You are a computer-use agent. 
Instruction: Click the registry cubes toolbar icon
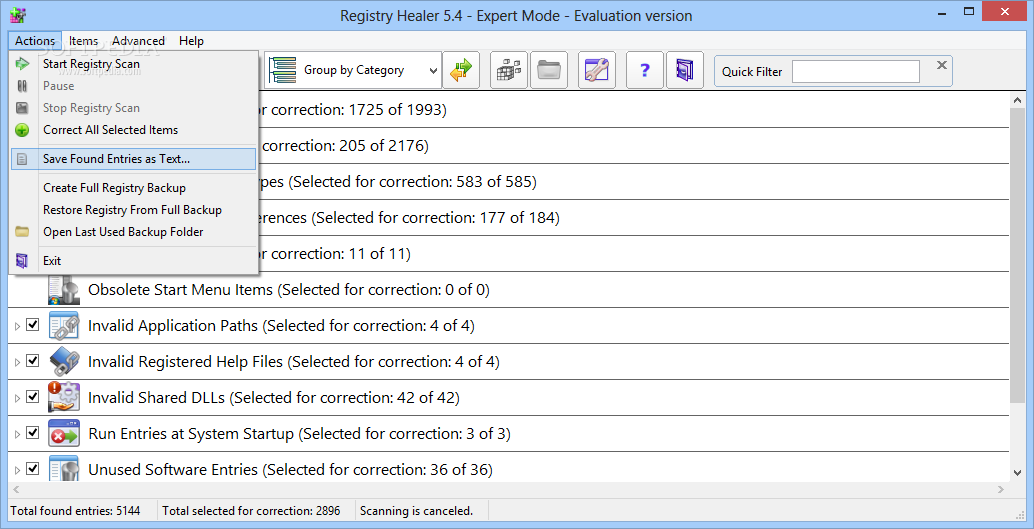pos(509,70)
